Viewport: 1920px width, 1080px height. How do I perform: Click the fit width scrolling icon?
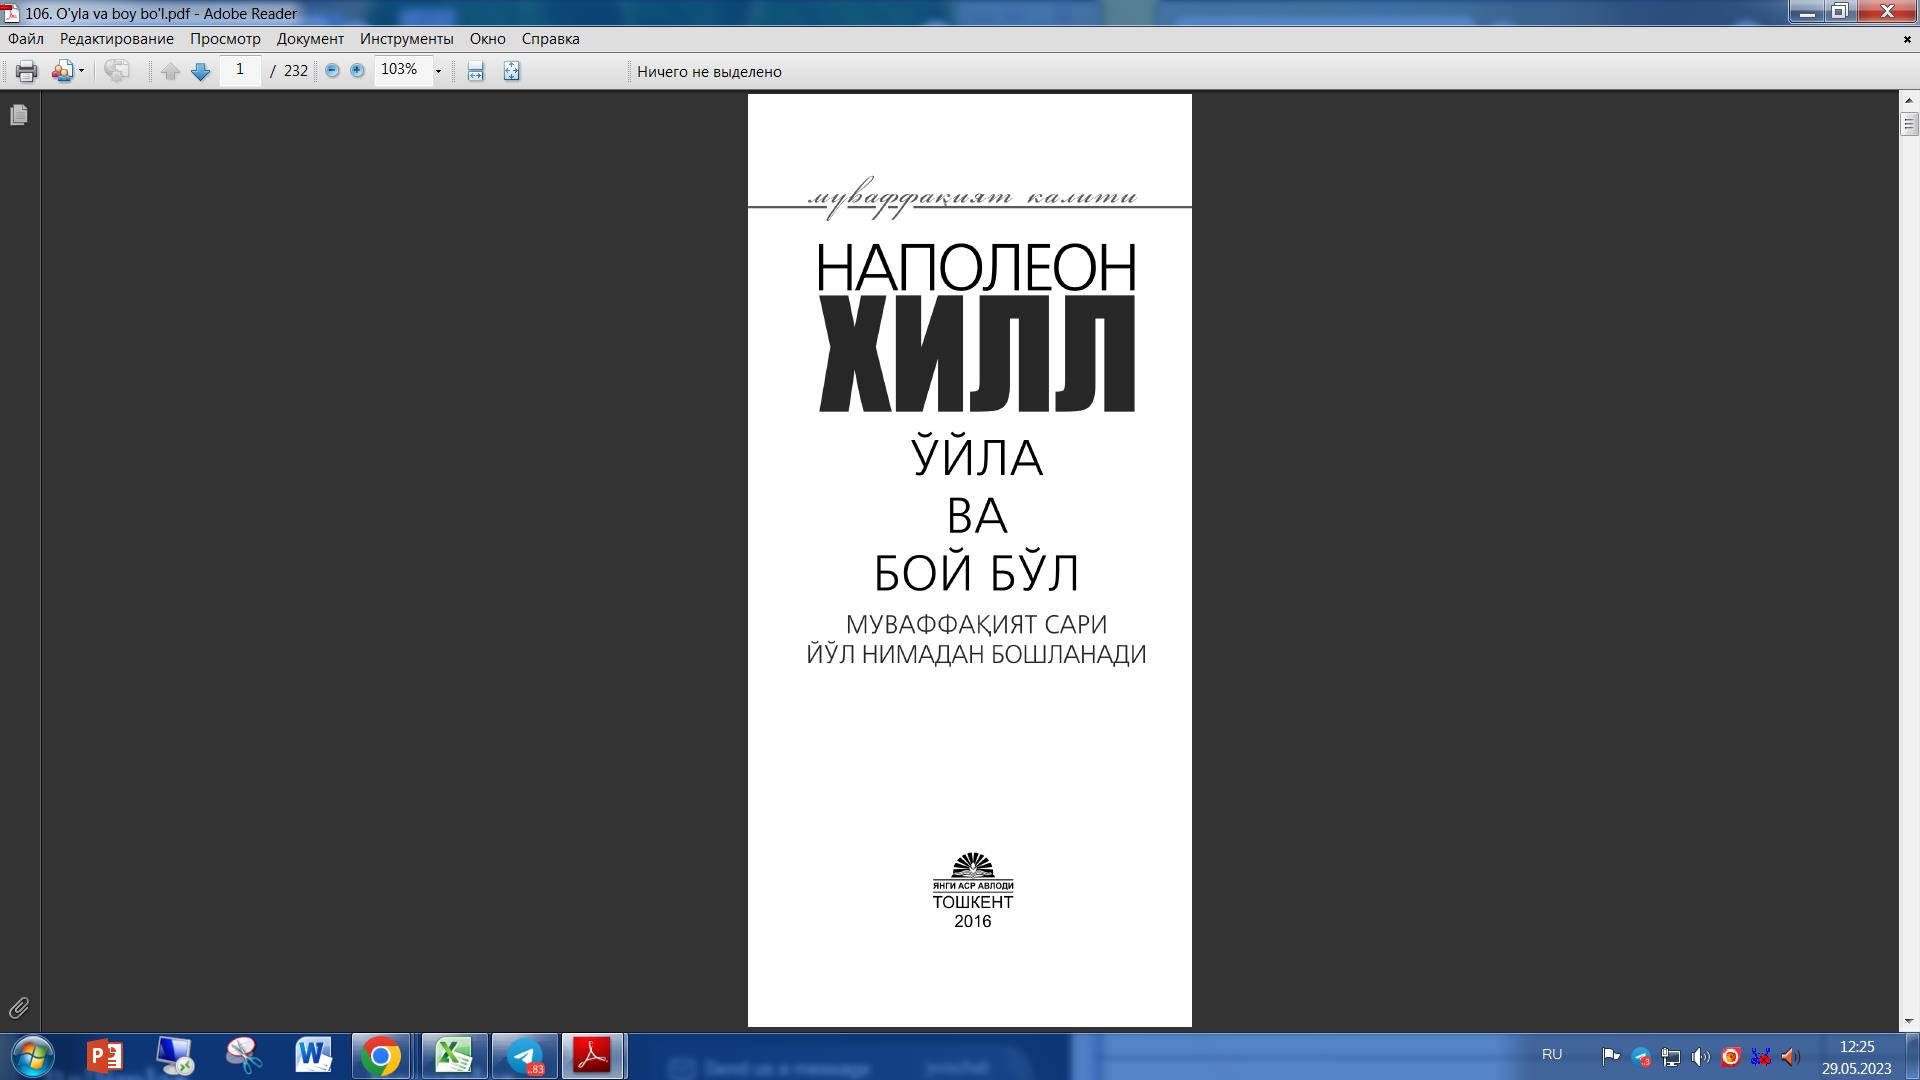coord(476,71)
